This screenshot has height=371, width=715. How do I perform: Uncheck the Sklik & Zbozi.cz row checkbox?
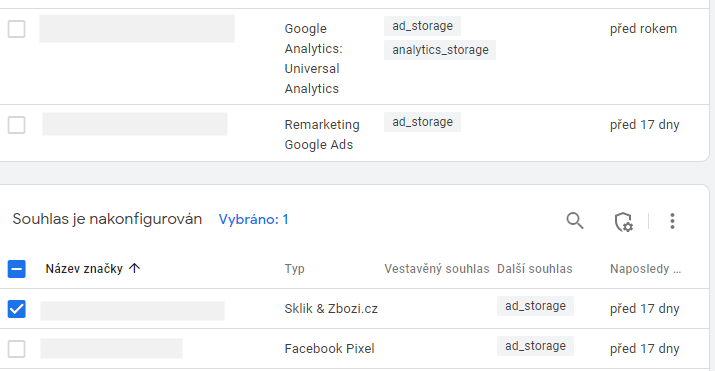coord(16,309)
